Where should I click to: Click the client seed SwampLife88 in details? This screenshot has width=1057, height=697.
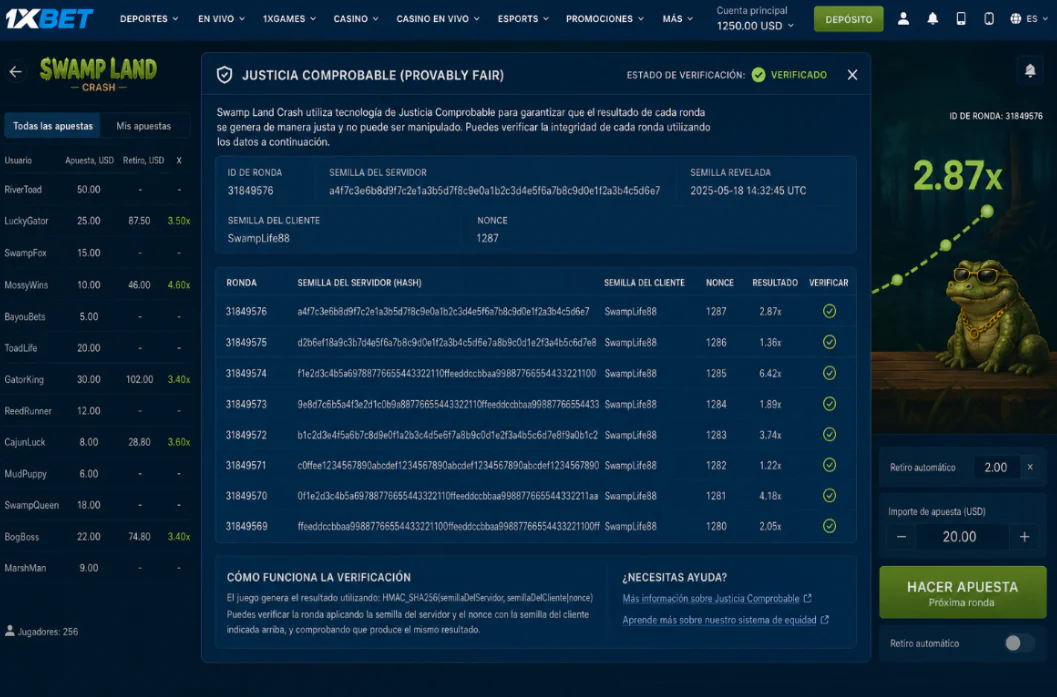tap(258, 238)
